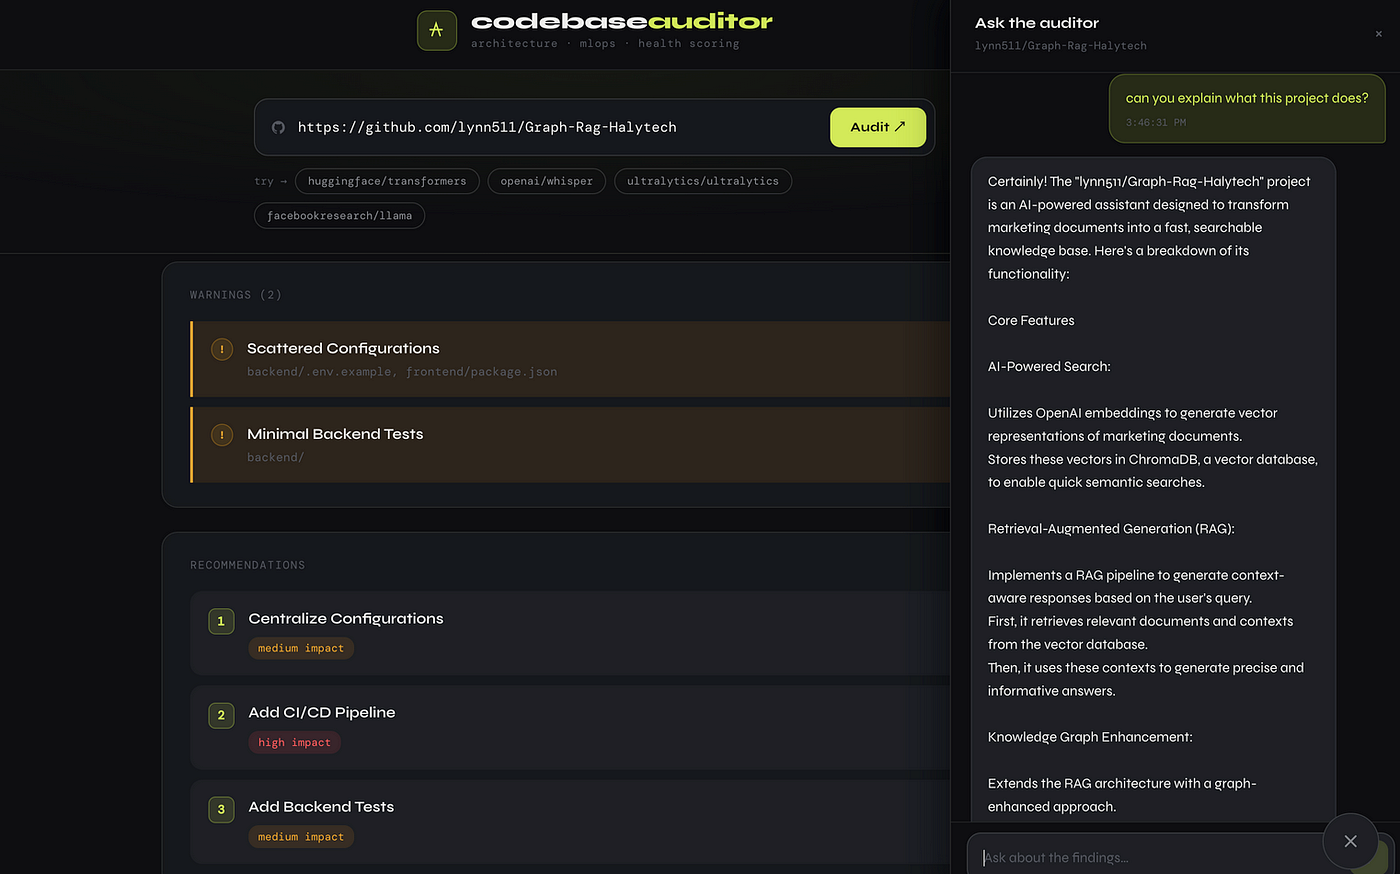The image size is (1400, 874).
Task: Click the Ask the auditor panel title
Action: 1037,23
